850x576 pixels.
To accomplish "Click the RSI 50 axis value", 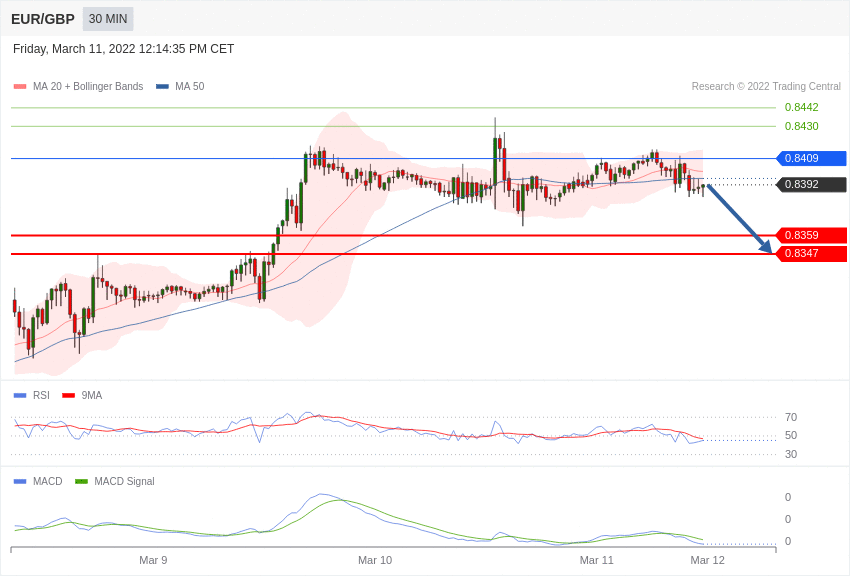I will click(791, 435).
